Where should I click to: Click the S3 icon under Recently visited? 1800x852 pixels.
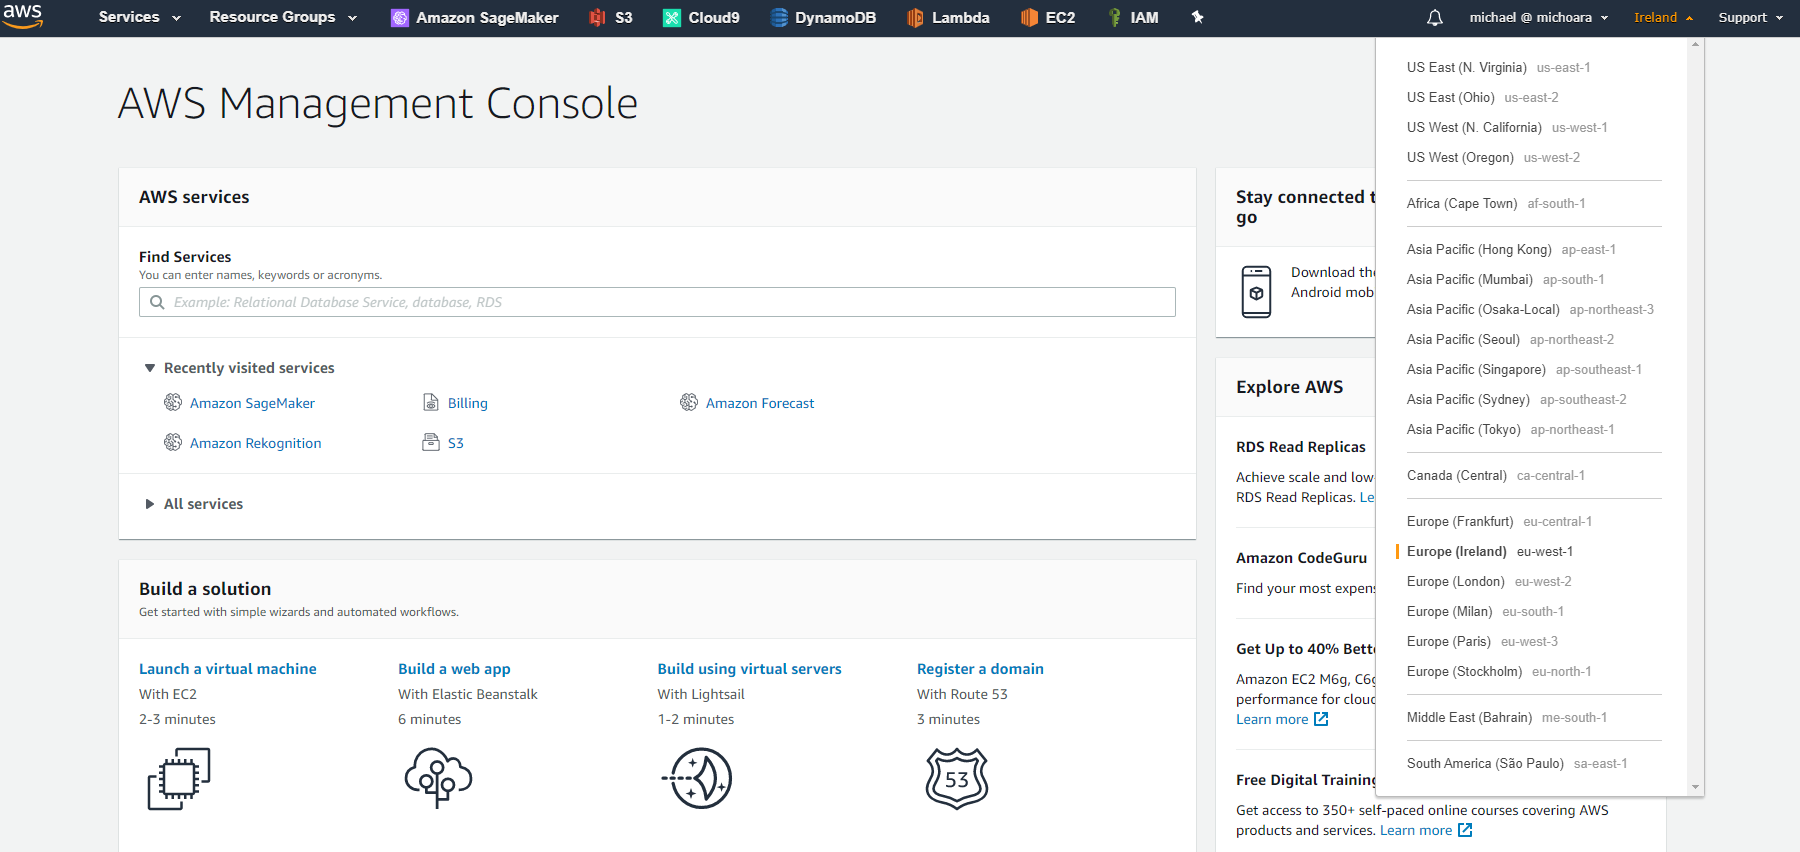[x=431, y=442]
